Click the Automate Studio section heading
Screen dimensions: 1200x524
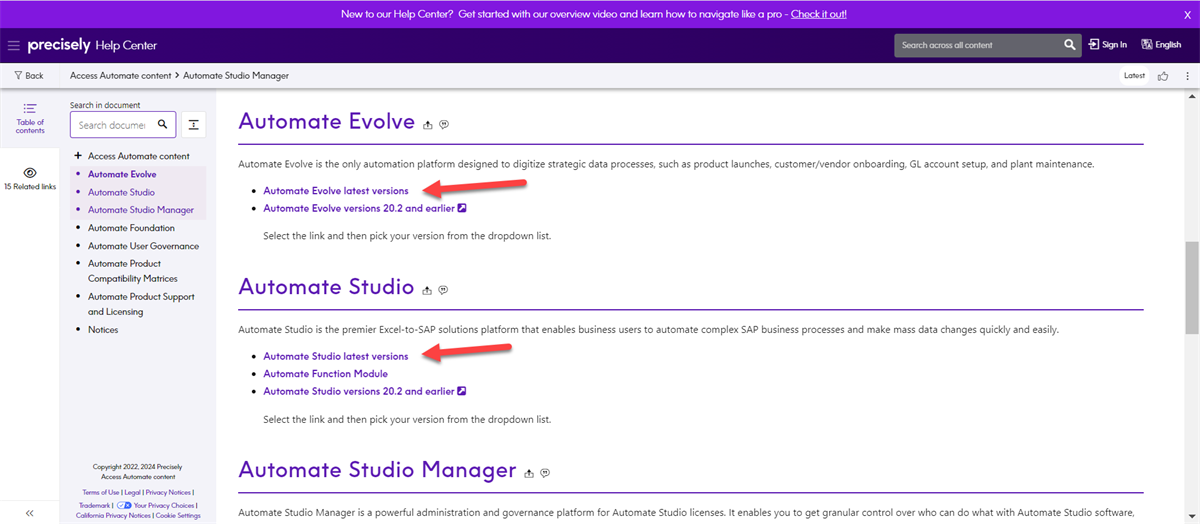pyautogui.click(x=326, y=287)
